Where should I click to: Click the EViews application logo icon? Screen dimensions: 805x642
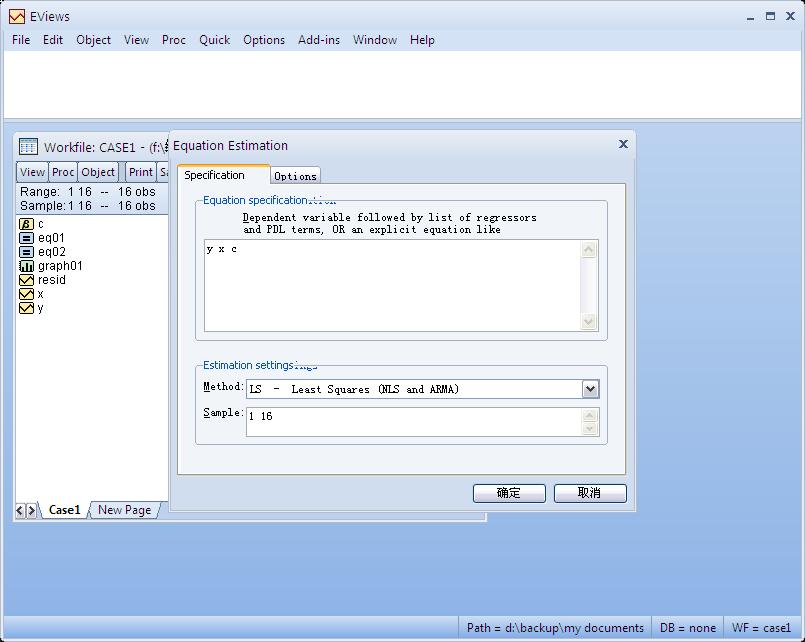point(16,16)
